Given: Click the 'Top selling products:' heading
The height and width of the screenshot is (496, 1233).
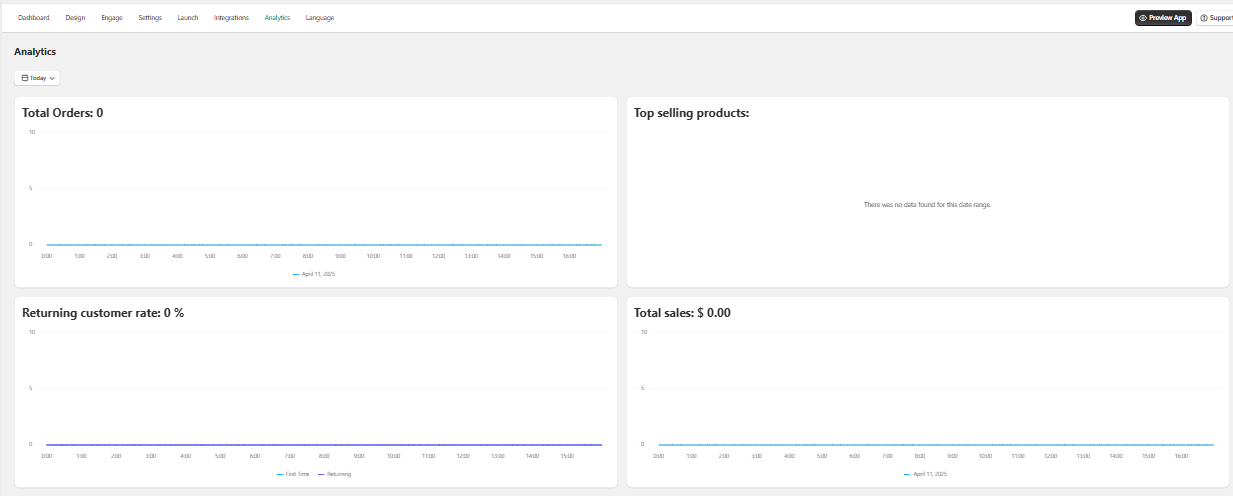Looking at the screenshot, I should point(692,113).
